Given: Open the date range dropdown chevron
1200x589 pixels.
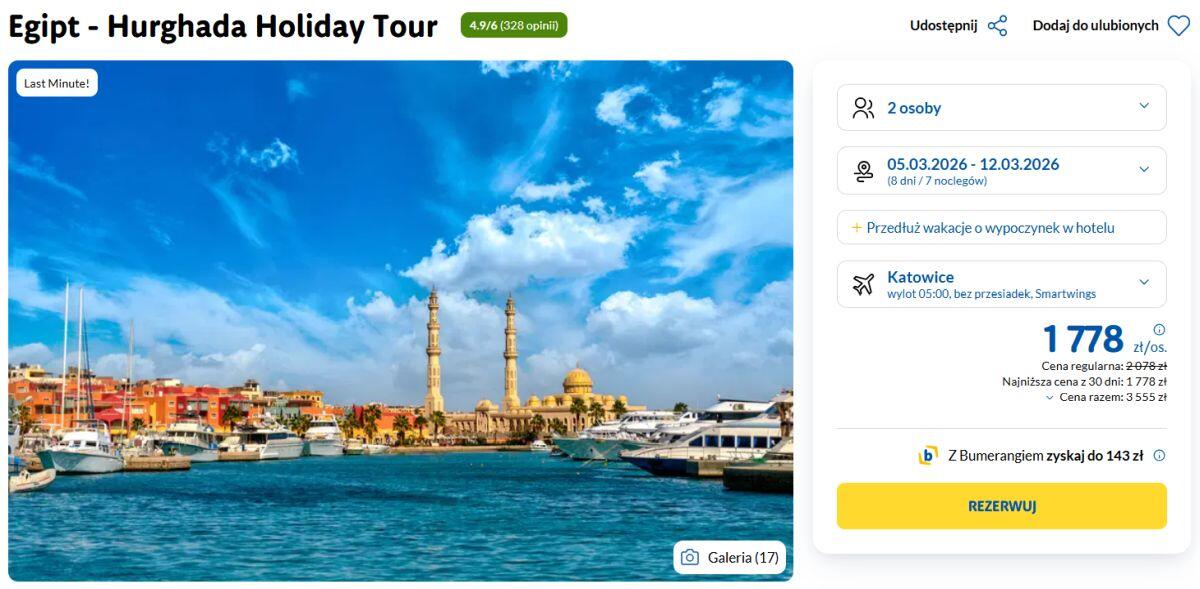Looking at the screenshot, I should (x=1144, y=170).
